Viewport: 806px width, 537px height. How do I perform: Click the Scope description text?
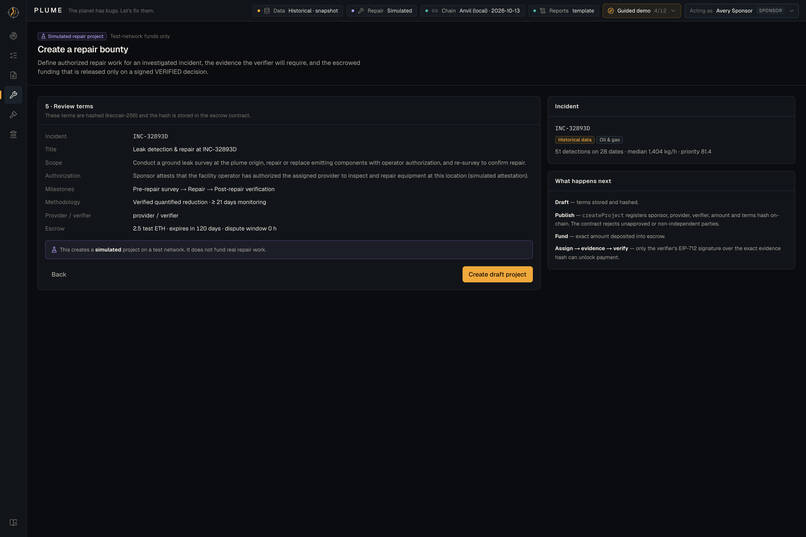pos(329,163)
